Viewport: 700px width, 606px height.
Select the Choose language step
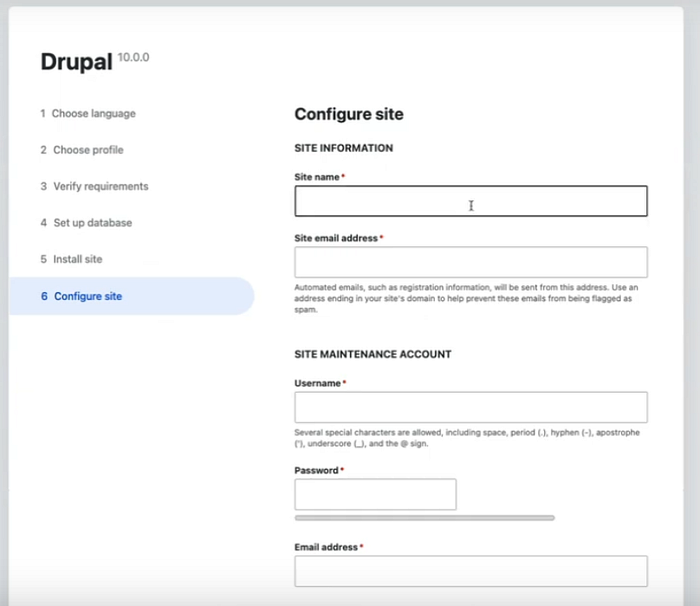[93, 114]
